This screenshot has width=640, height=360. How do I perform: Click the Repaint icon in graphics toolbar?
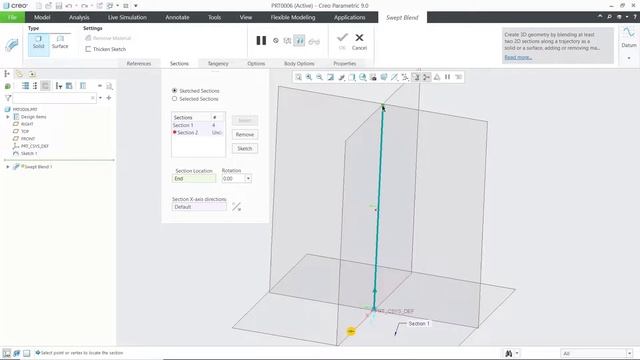pyautogui.click(x=331, y=77)
